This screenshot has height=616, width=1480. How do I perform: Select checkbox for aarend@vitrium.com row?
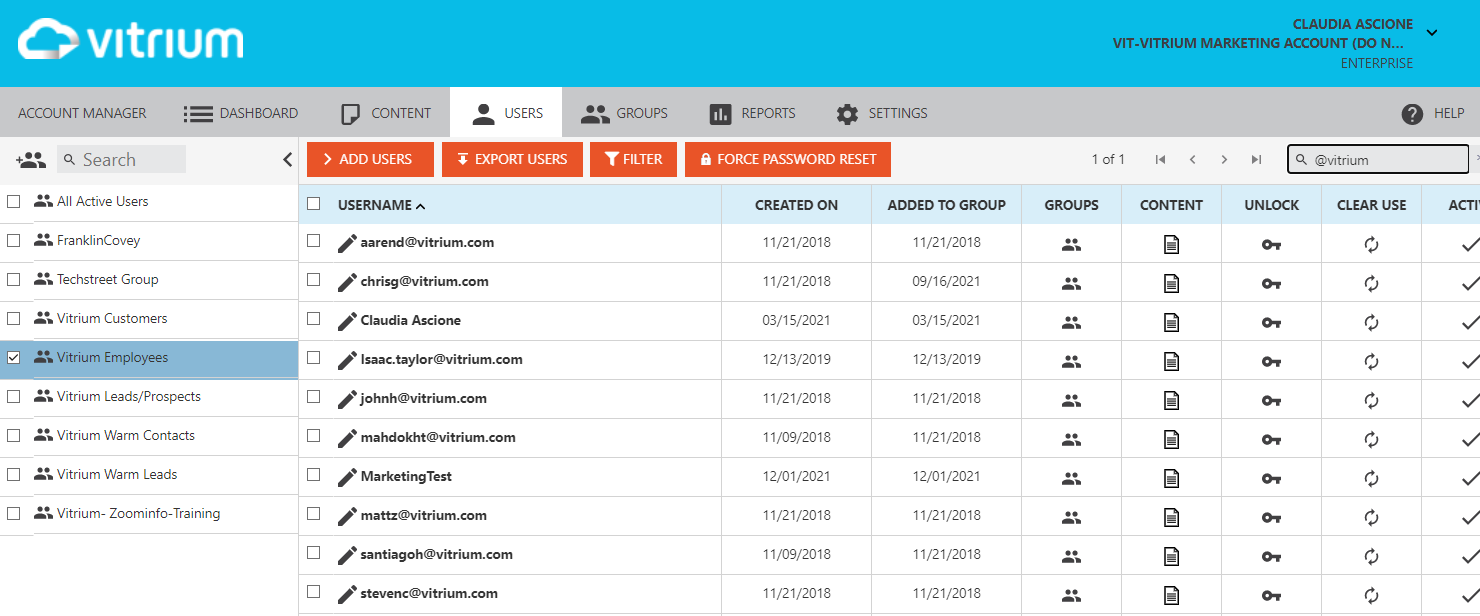click(314, 241)
